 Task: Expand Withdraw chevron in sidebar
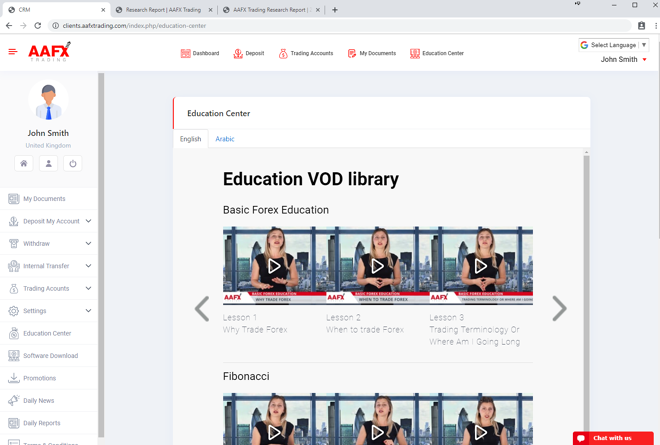coord(88,243)
